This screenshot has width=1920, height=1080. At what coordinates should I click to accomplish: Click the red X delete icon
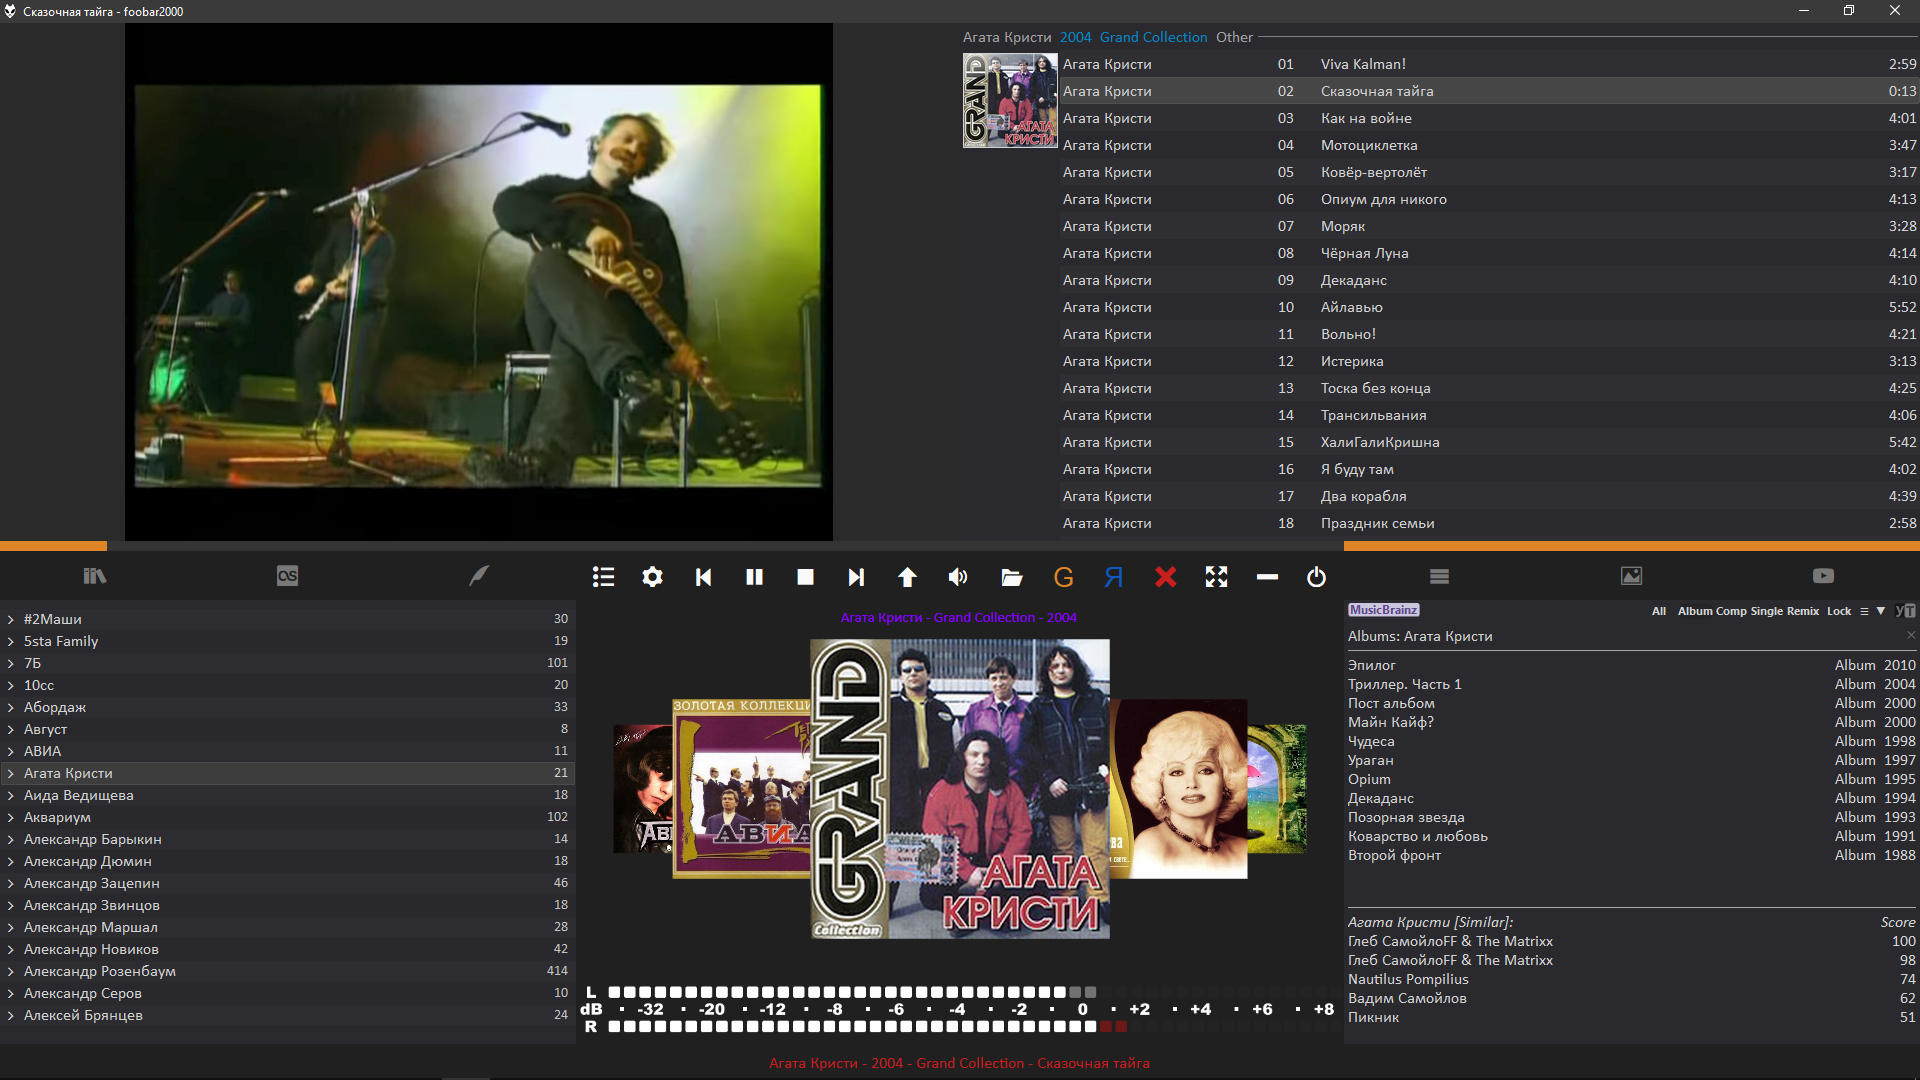pos(1165,577)
